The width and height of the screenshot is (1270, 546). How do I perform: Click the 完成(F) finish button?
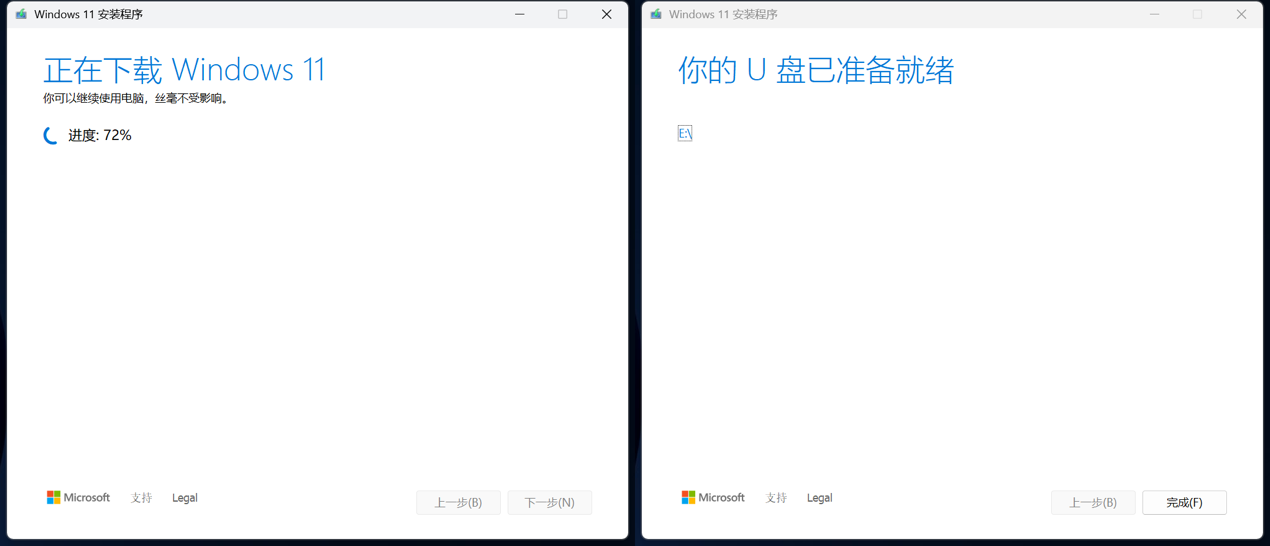(1184, 502)
